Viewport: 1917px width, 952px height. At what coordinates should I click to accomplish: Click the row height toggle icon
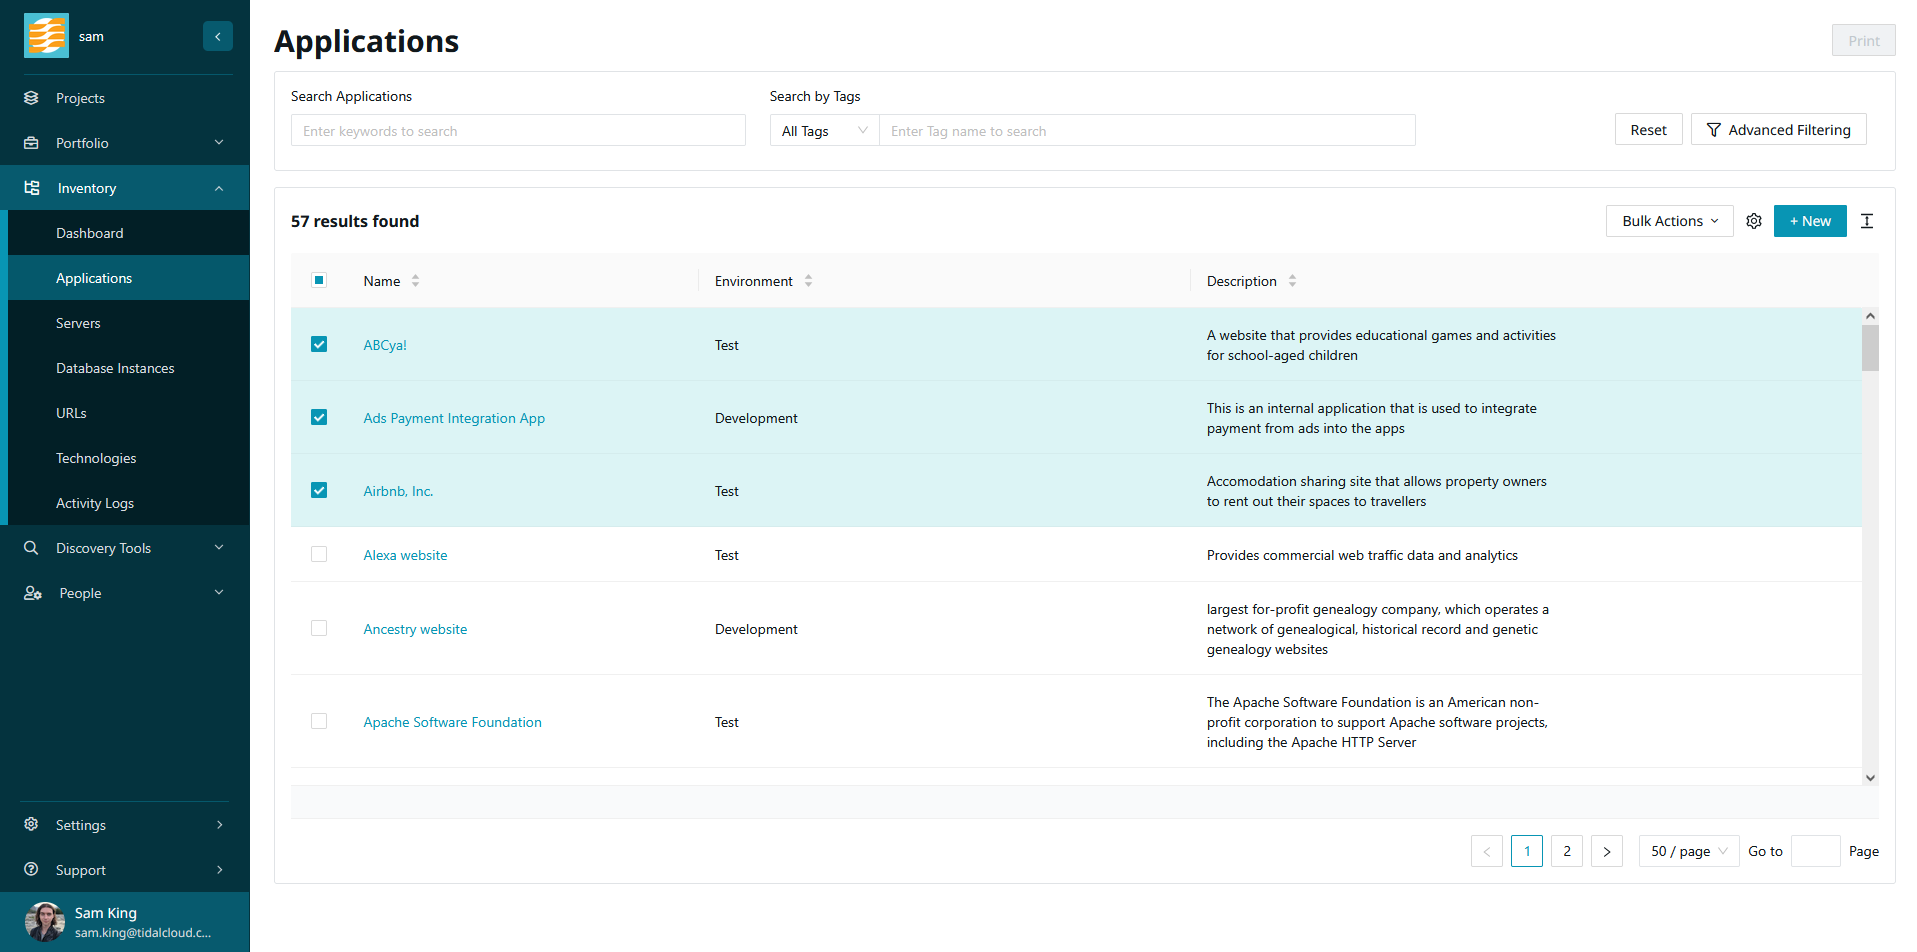[x=1866, y=221]
